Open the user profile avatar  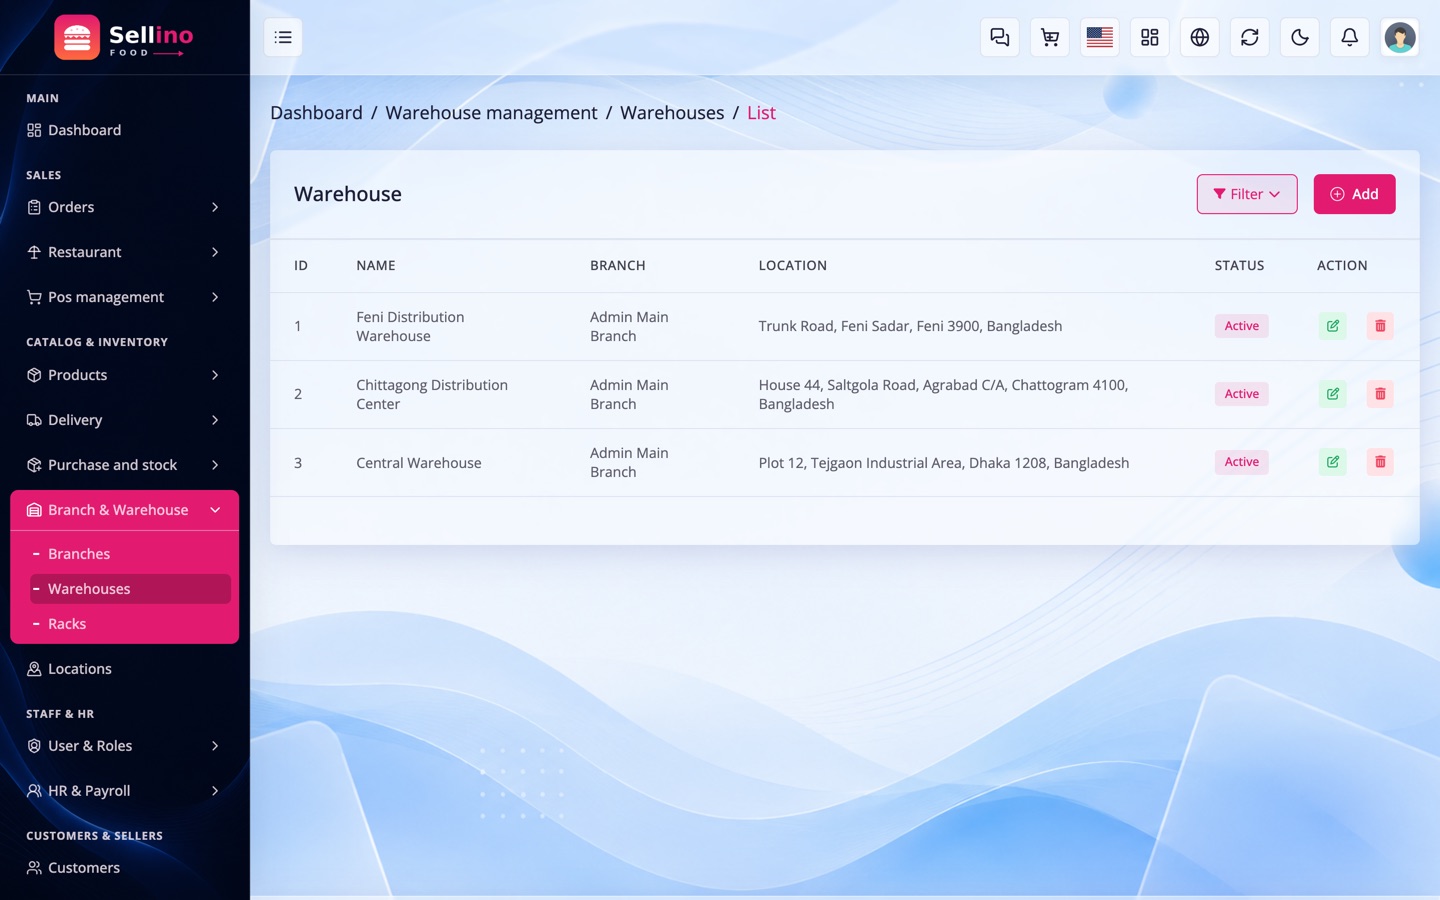click(x=1400, y=38)
